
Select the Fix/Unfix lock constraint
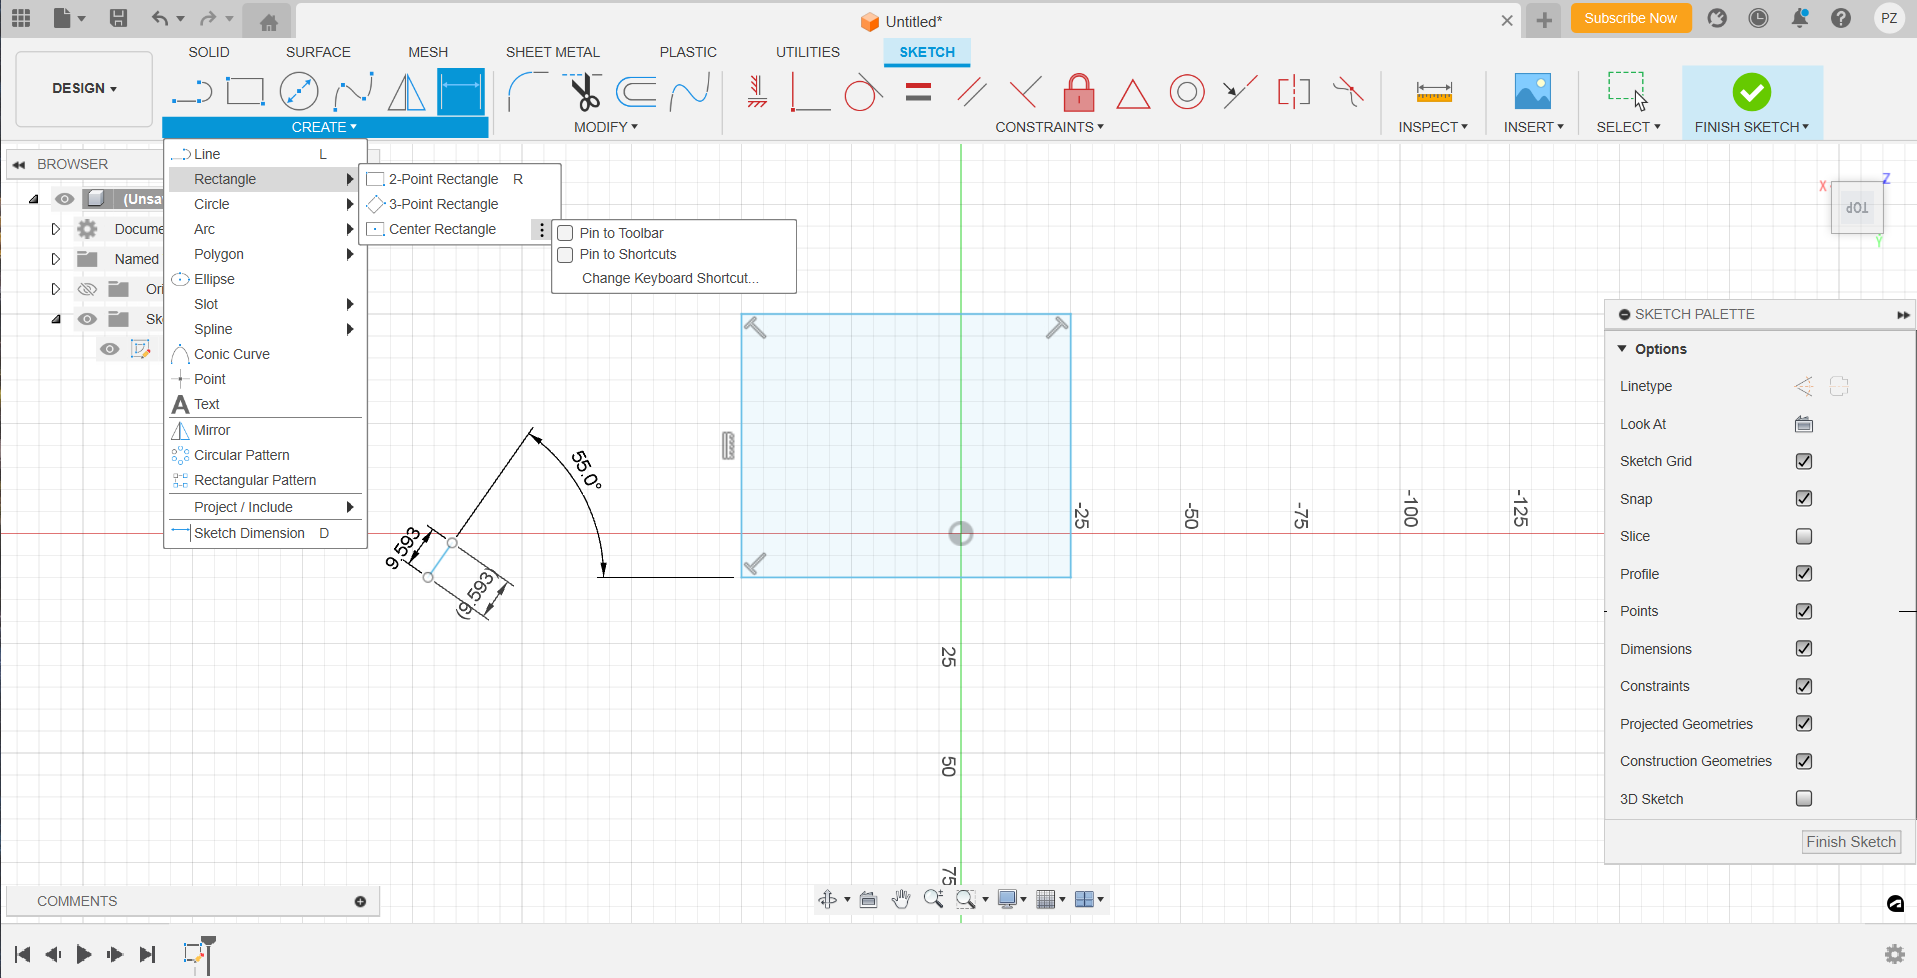click(x=1078, y=93)
